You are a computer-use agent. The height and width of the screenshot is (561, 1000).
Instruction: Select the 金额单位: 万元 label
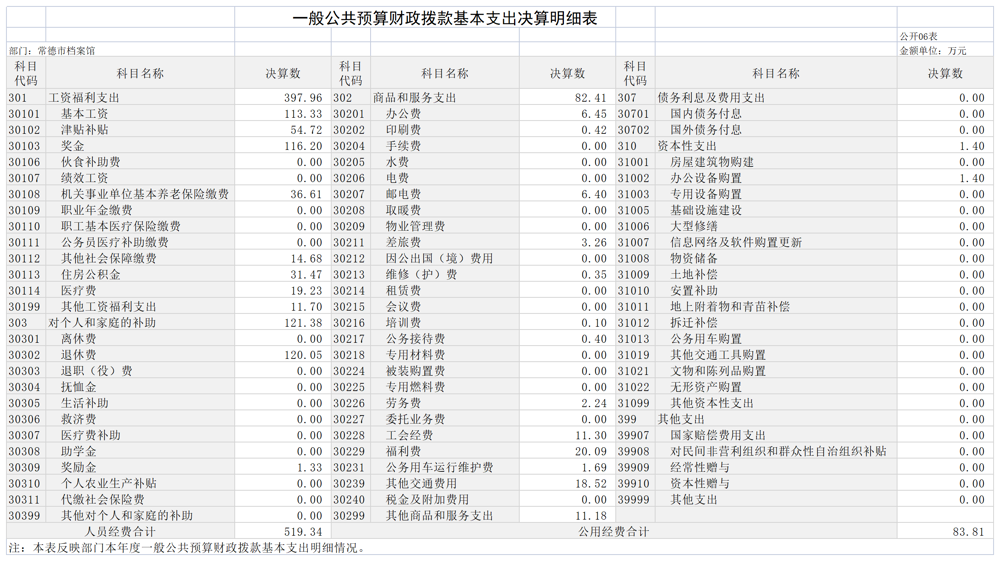[x=933, y=50]
